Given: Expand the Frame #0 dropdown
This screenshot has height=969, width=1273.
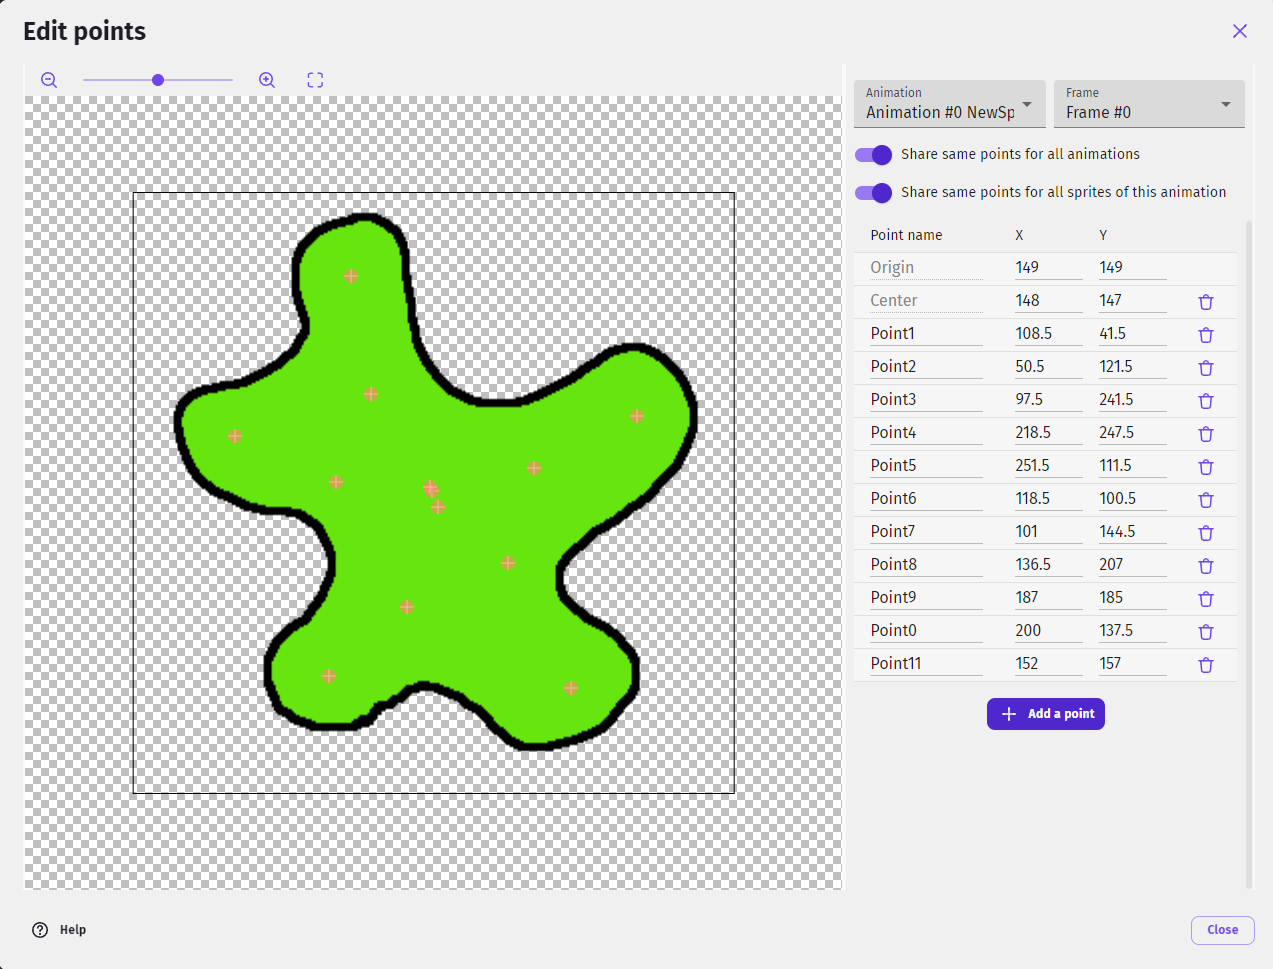Looking at the screenshot, I should 1148,104.
